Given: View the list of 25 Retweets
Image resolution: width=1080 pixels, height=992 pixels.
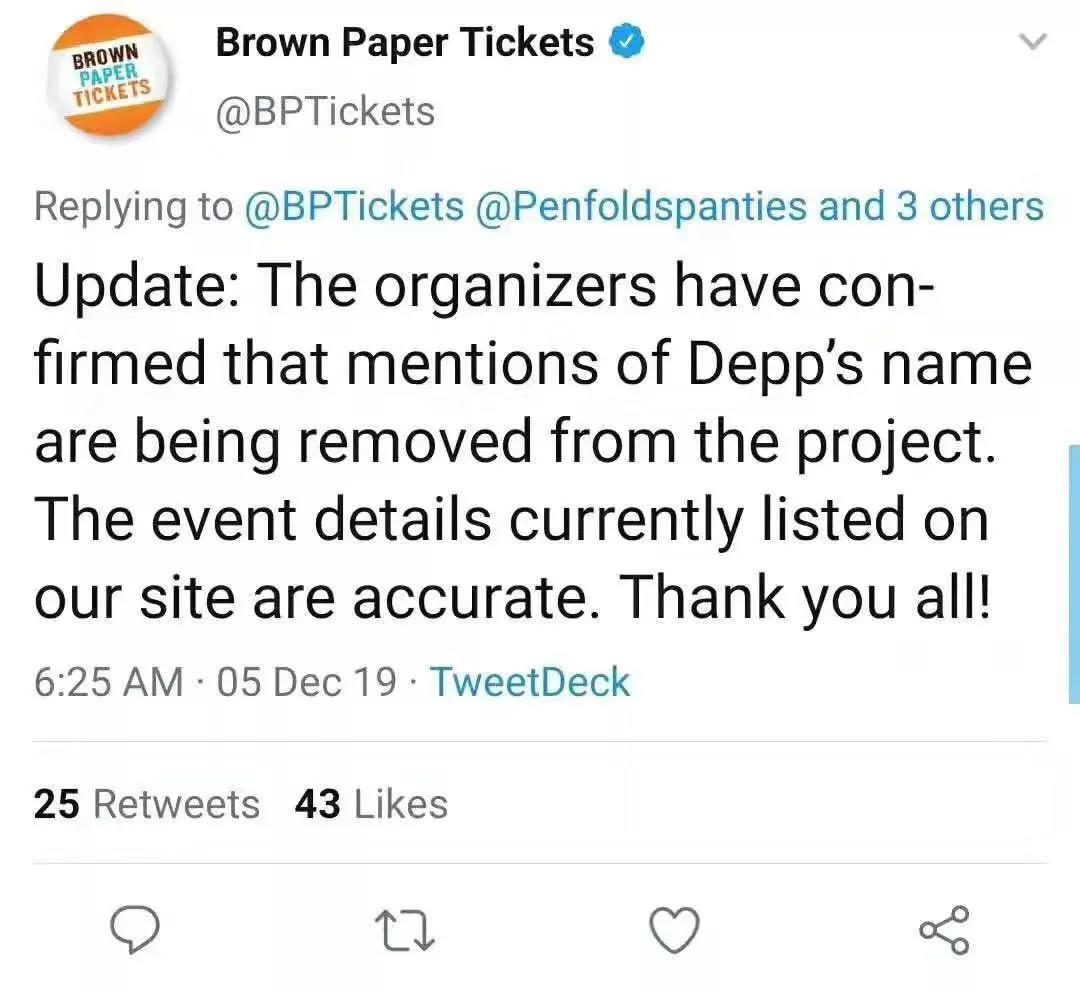Looking at the screenshot, I should coord(147,804).
